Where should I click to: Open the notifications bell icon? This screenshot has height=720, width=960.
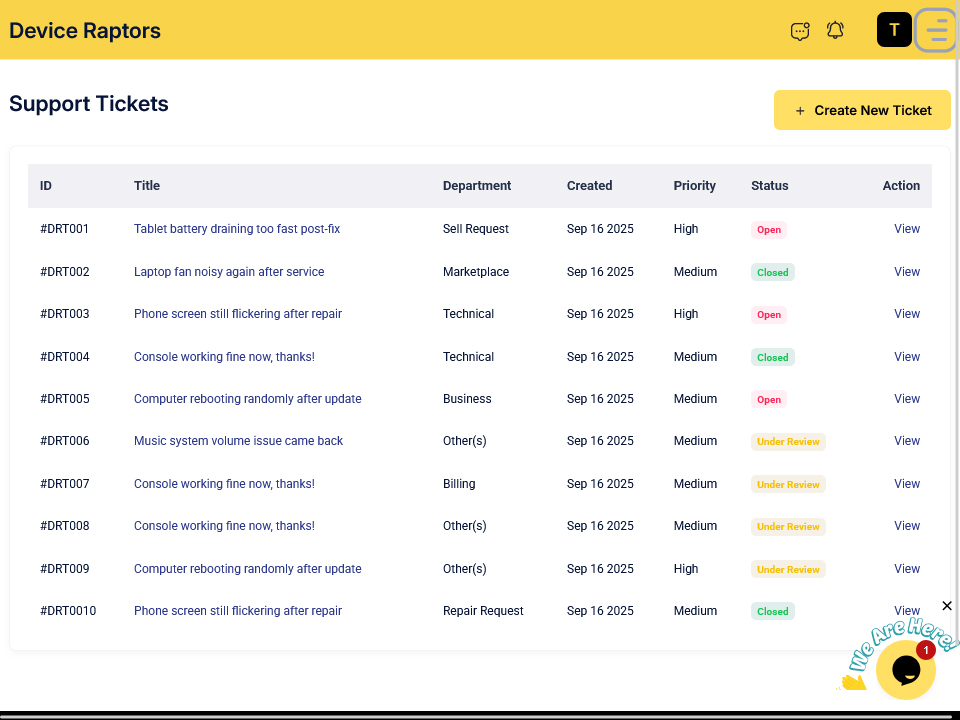coord(835,31)
